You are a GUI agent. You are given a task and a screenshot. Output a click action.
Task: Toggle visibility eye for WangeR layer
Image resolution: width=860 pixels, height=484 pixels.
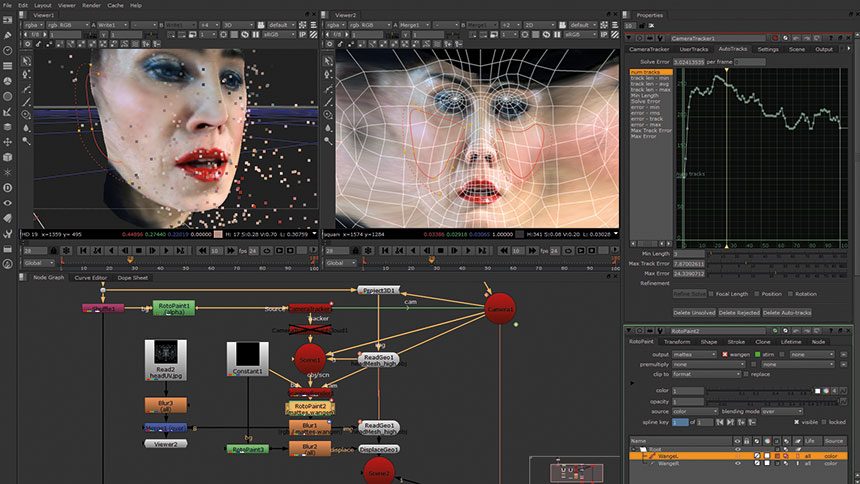tap(737, 465)
